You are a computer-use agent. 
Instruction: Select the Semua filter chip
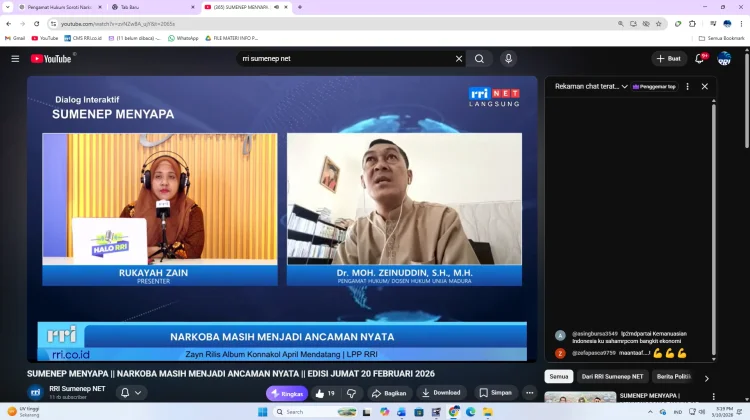559,376
